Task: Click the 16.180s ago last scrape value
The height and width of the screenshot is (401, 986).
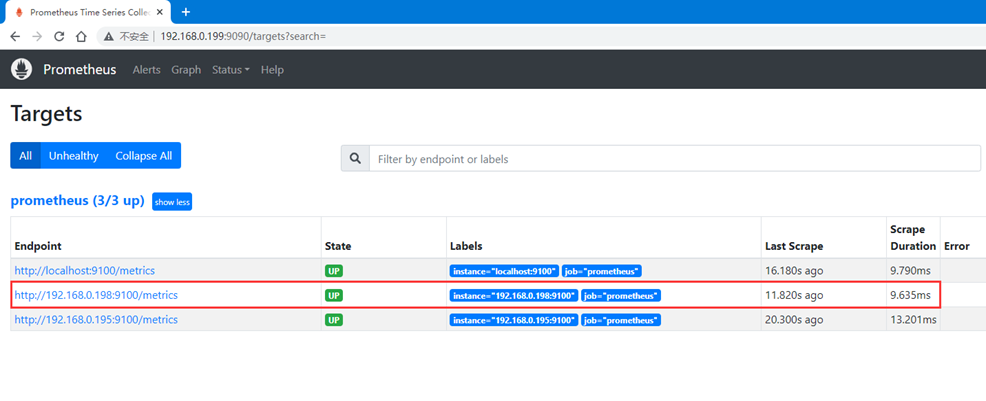Action: coord(794,270)
